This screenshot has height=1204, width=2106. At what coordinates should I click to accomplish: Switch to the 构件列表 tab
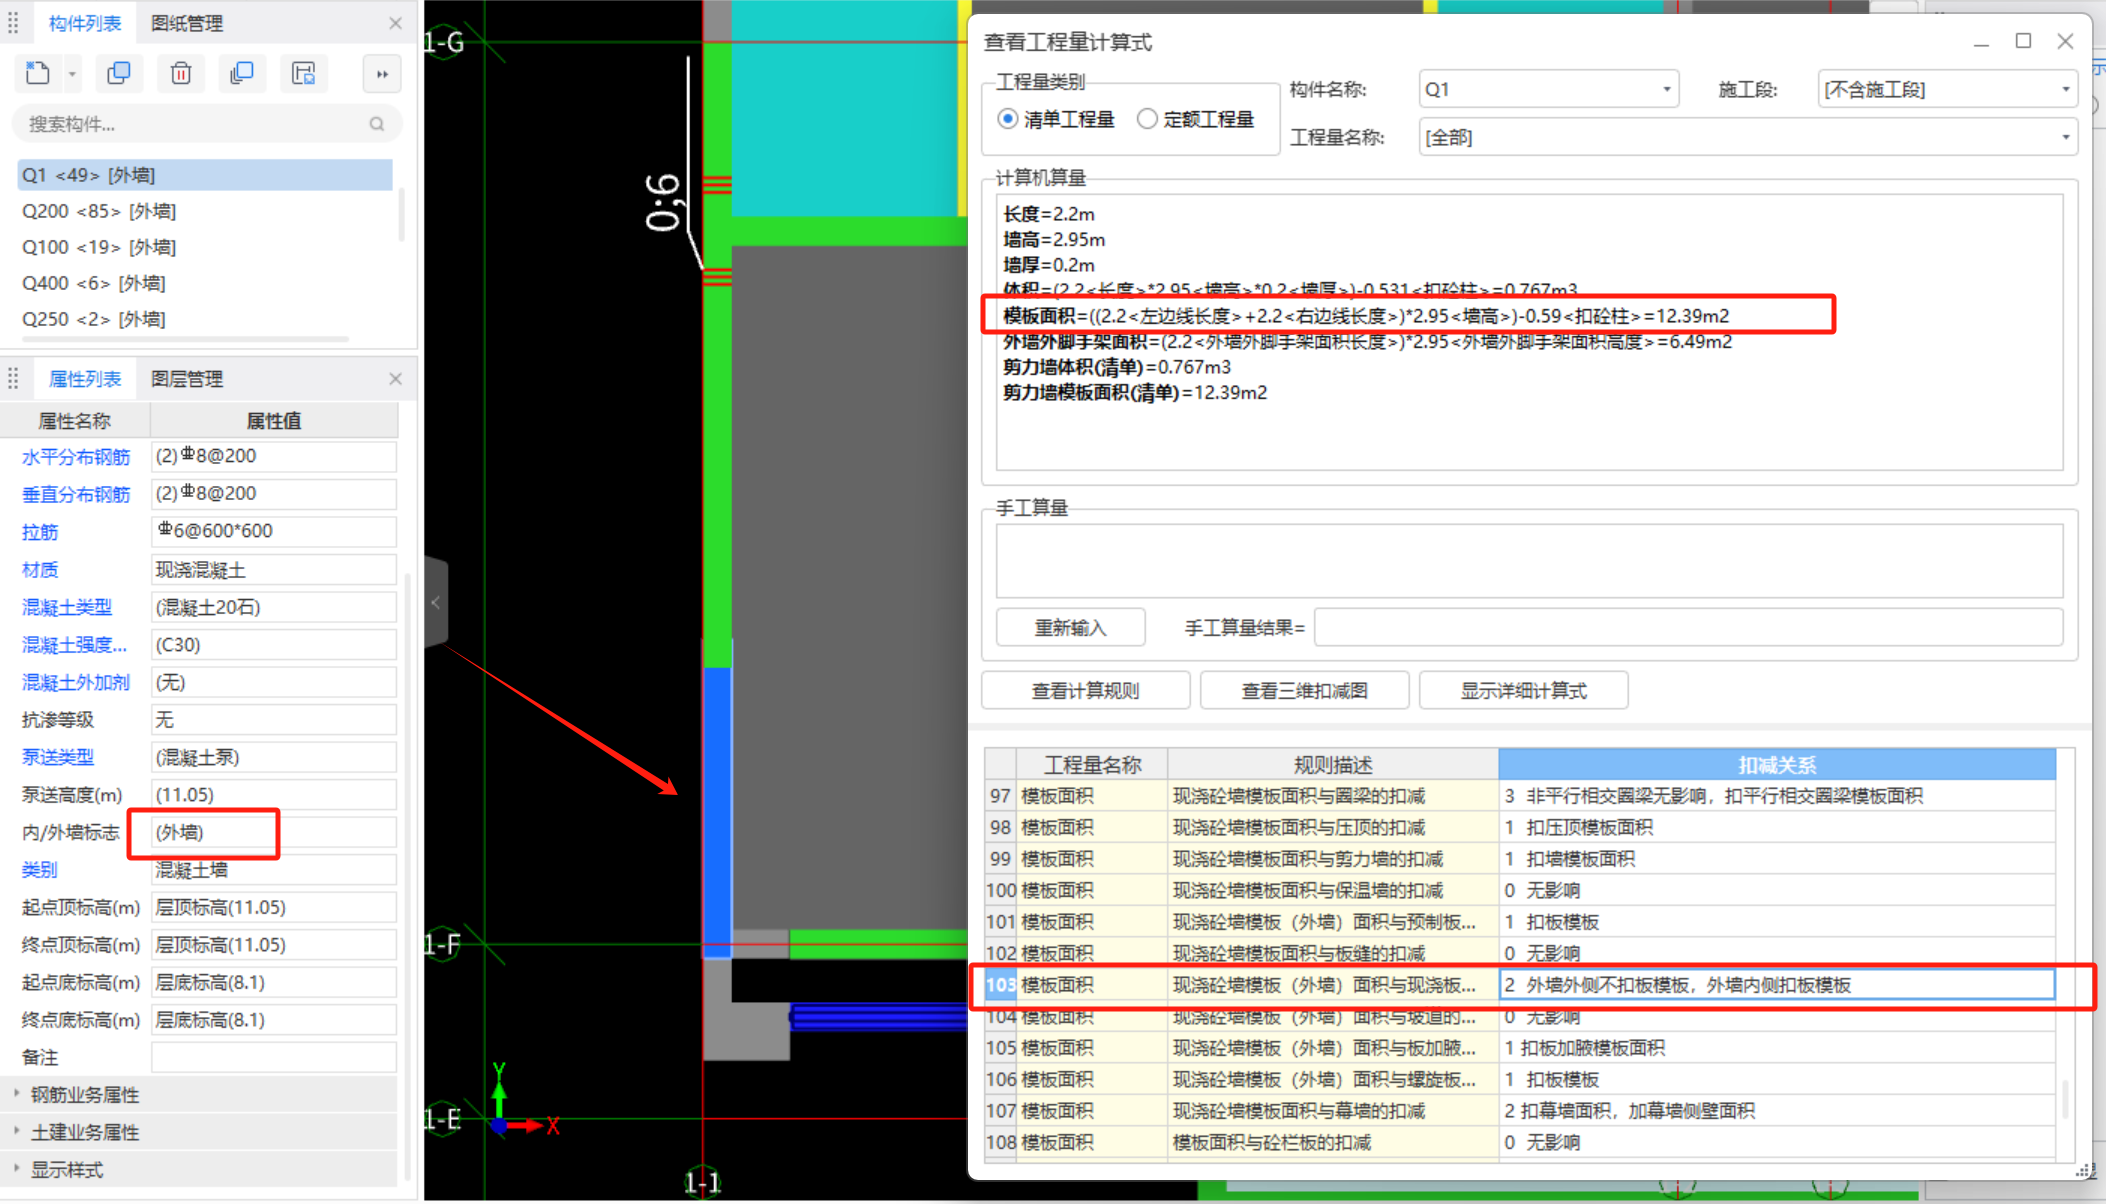pyautogui.click(x=84, y=23)
